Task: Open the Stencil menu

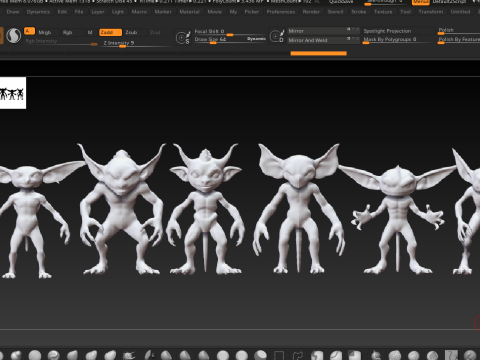Action: tap(335, 12)
